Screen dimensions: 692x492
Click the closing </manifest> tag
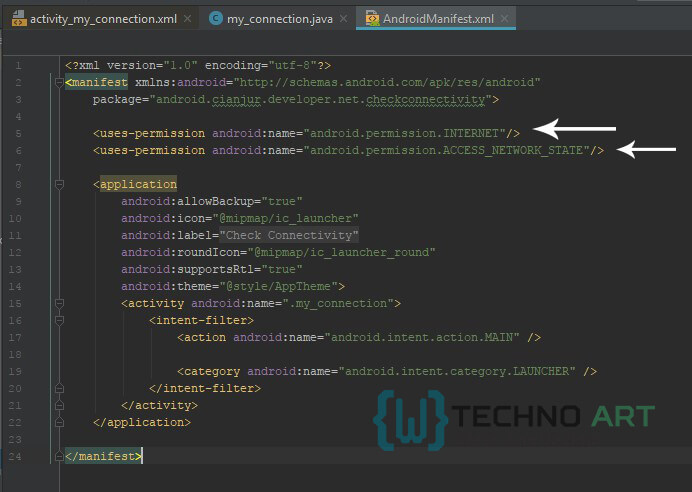(103, 456)
